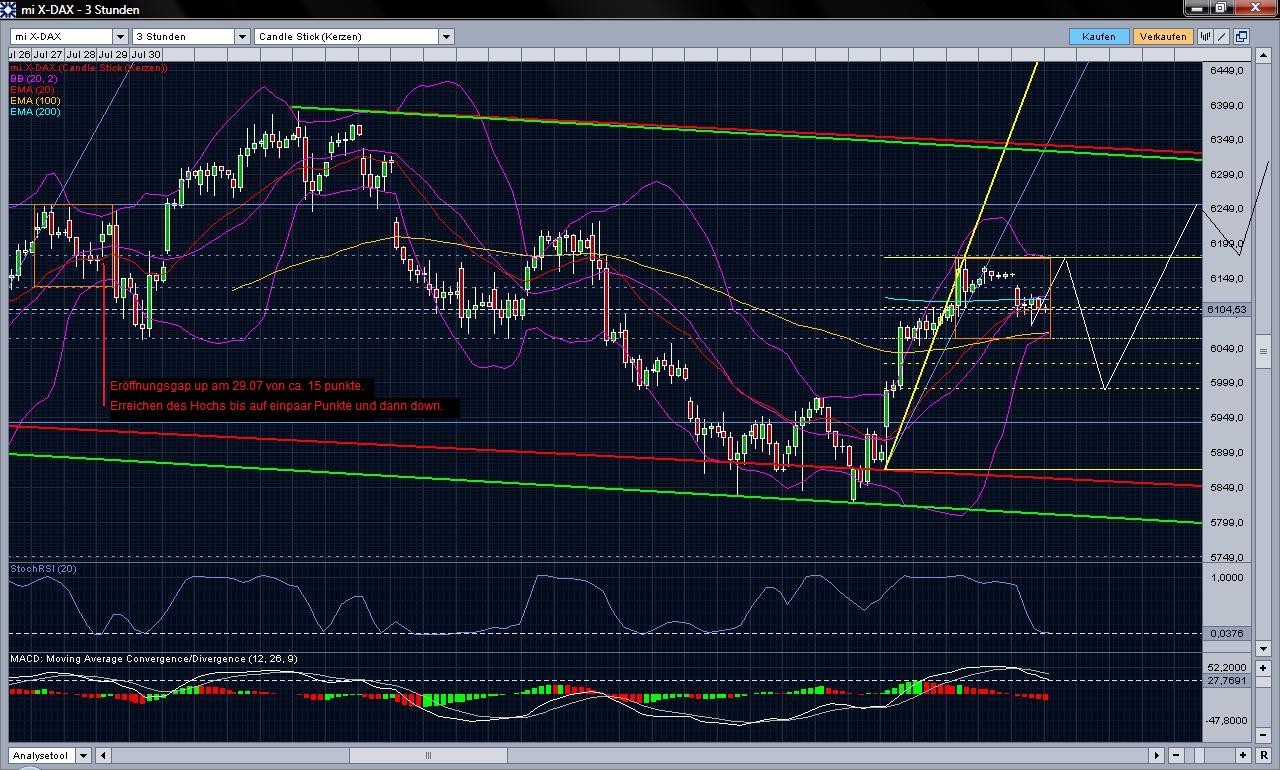Click the EMA (20) legend label

coord(33,90)
